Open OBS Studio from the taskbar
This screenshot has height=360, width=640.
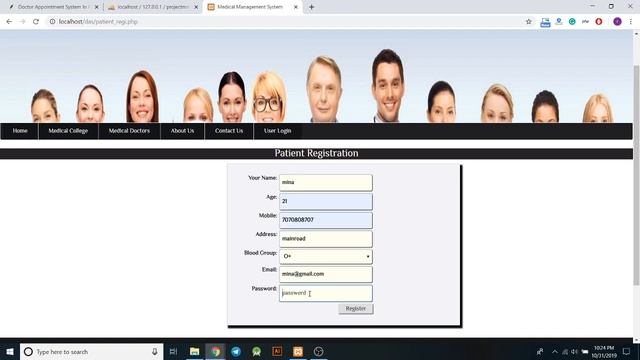click(x=319, y=351)
